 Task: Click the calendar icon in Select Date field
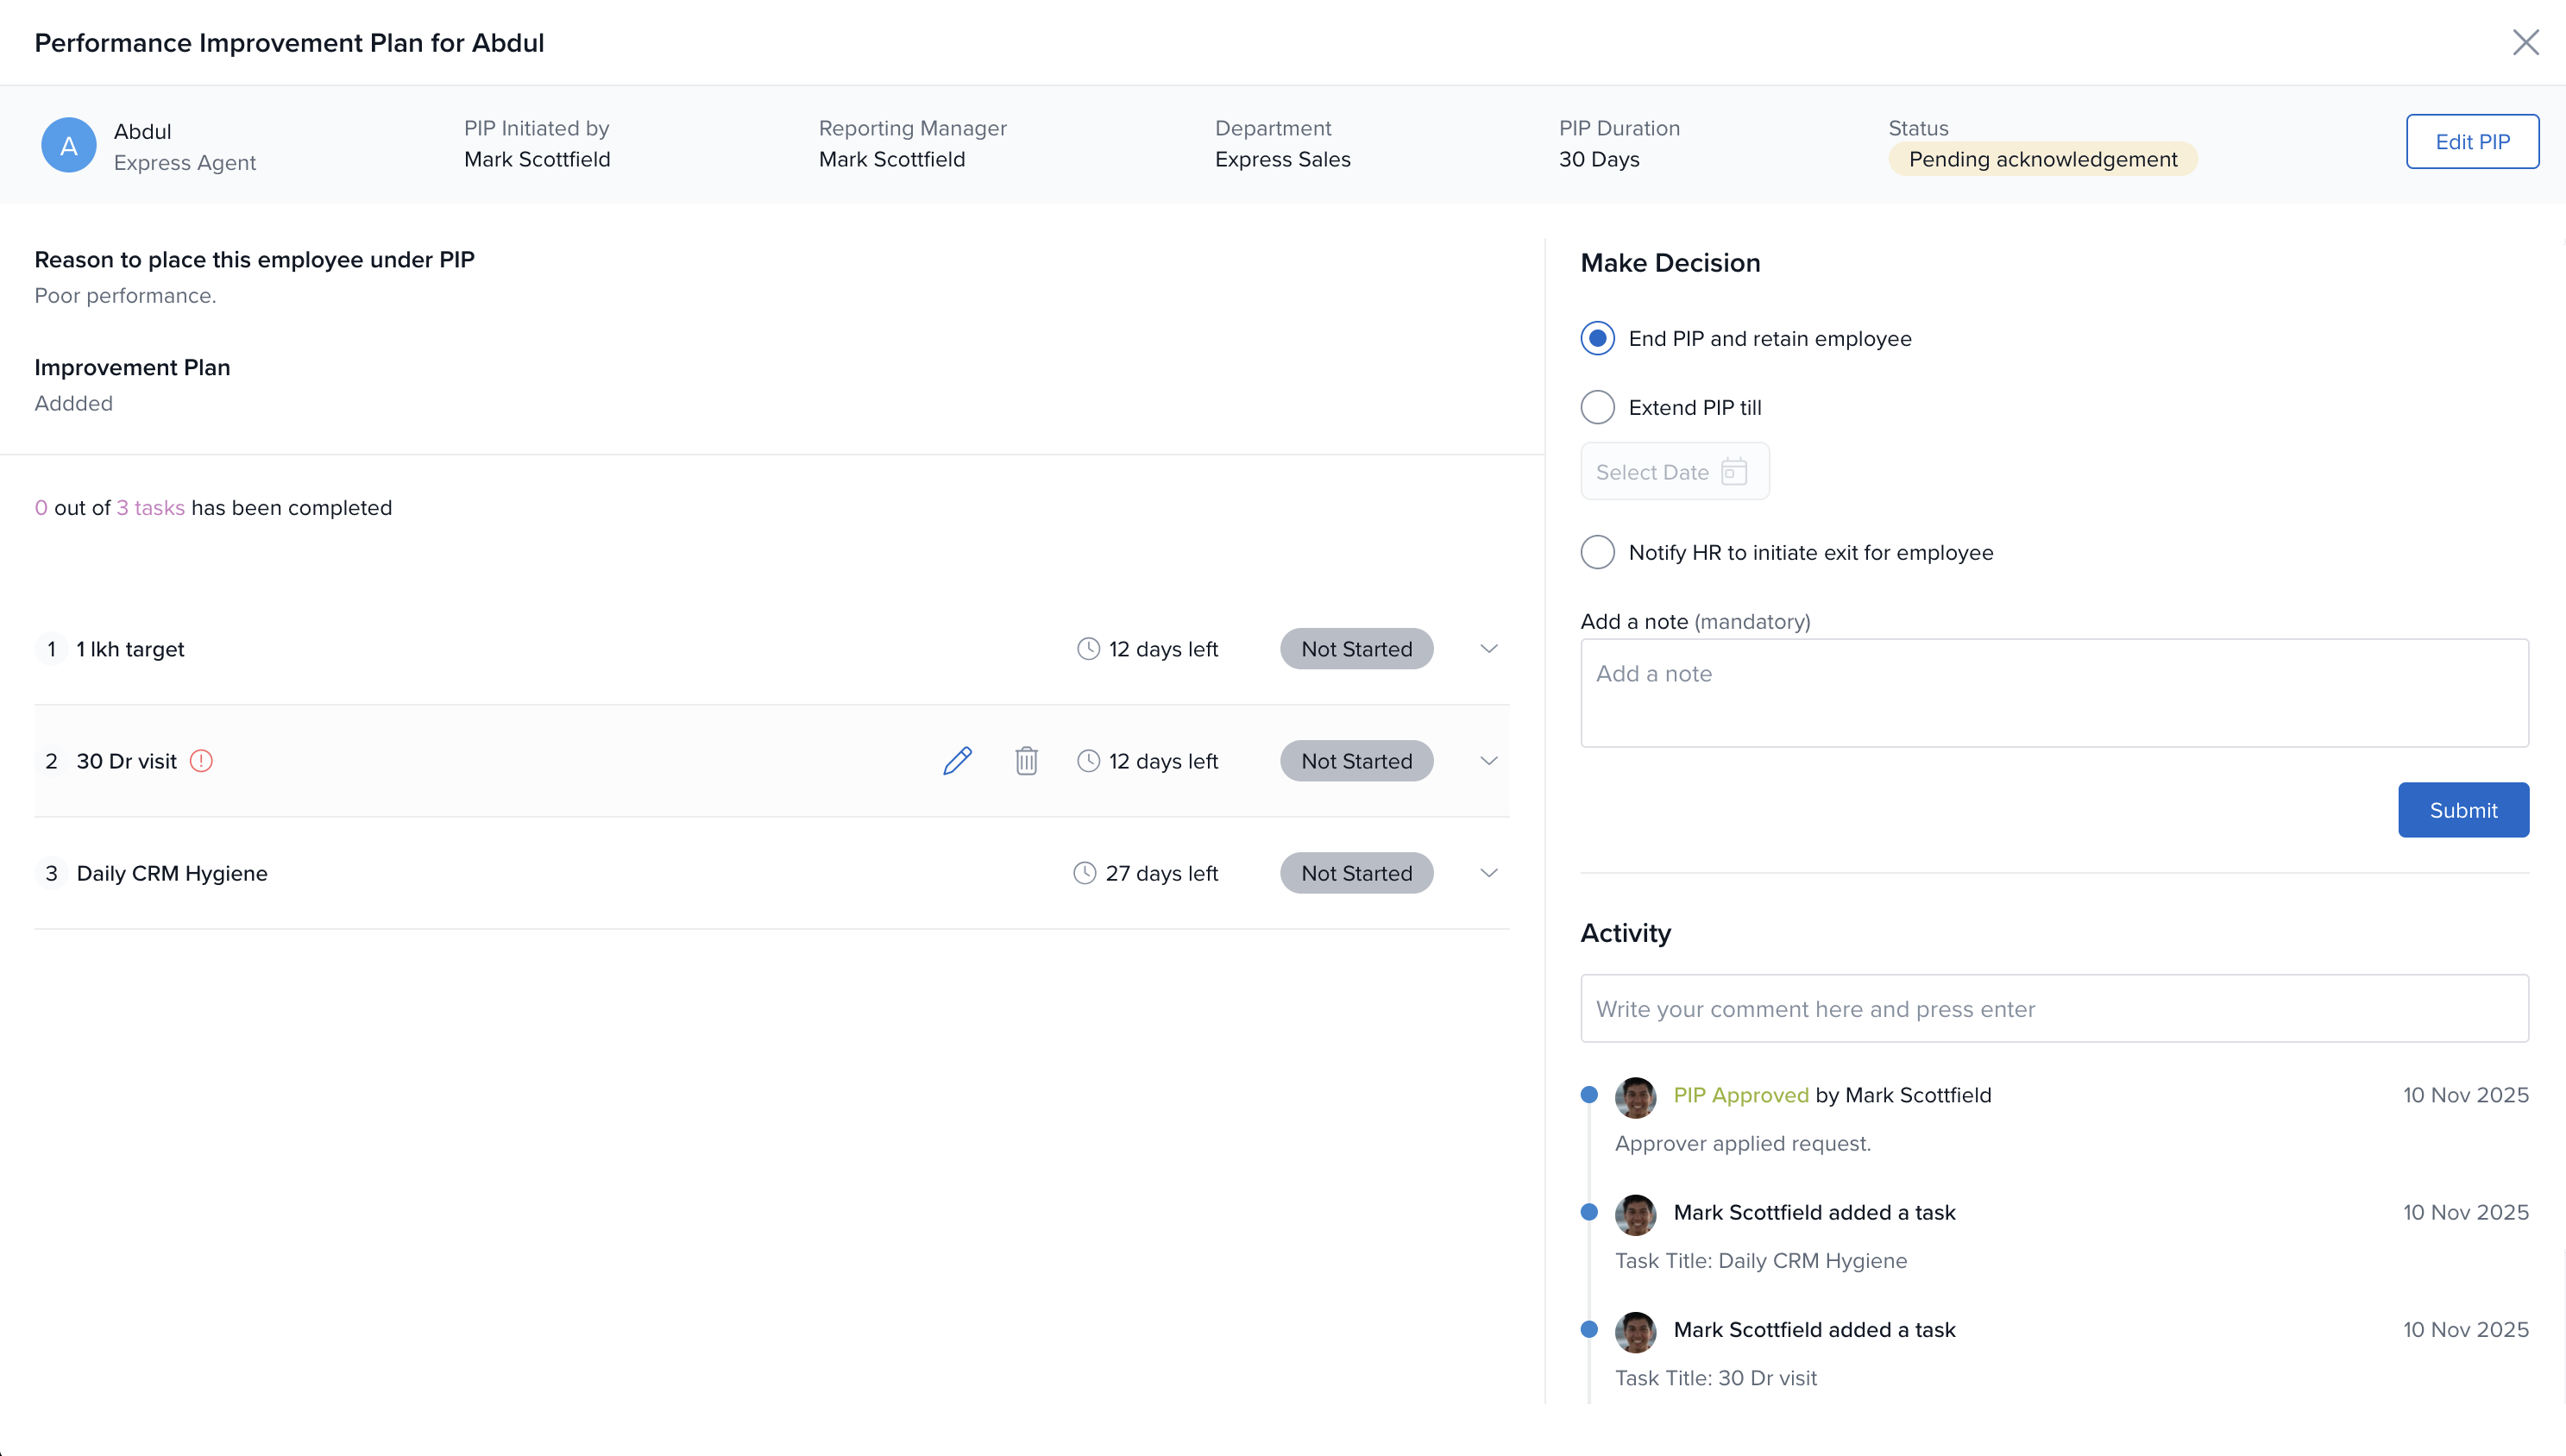[x=1734, y=472]
